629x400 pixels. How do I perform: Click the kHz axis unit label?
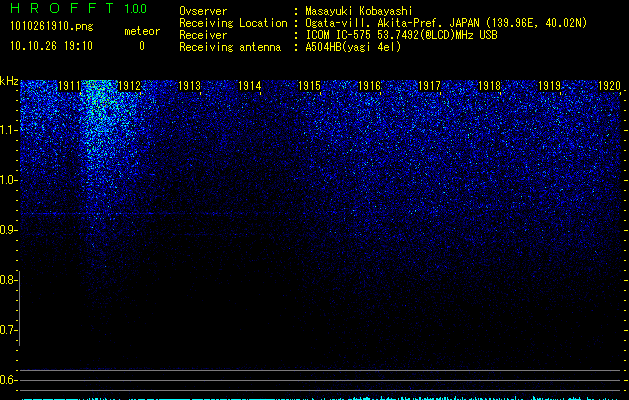tap(9, 81)
